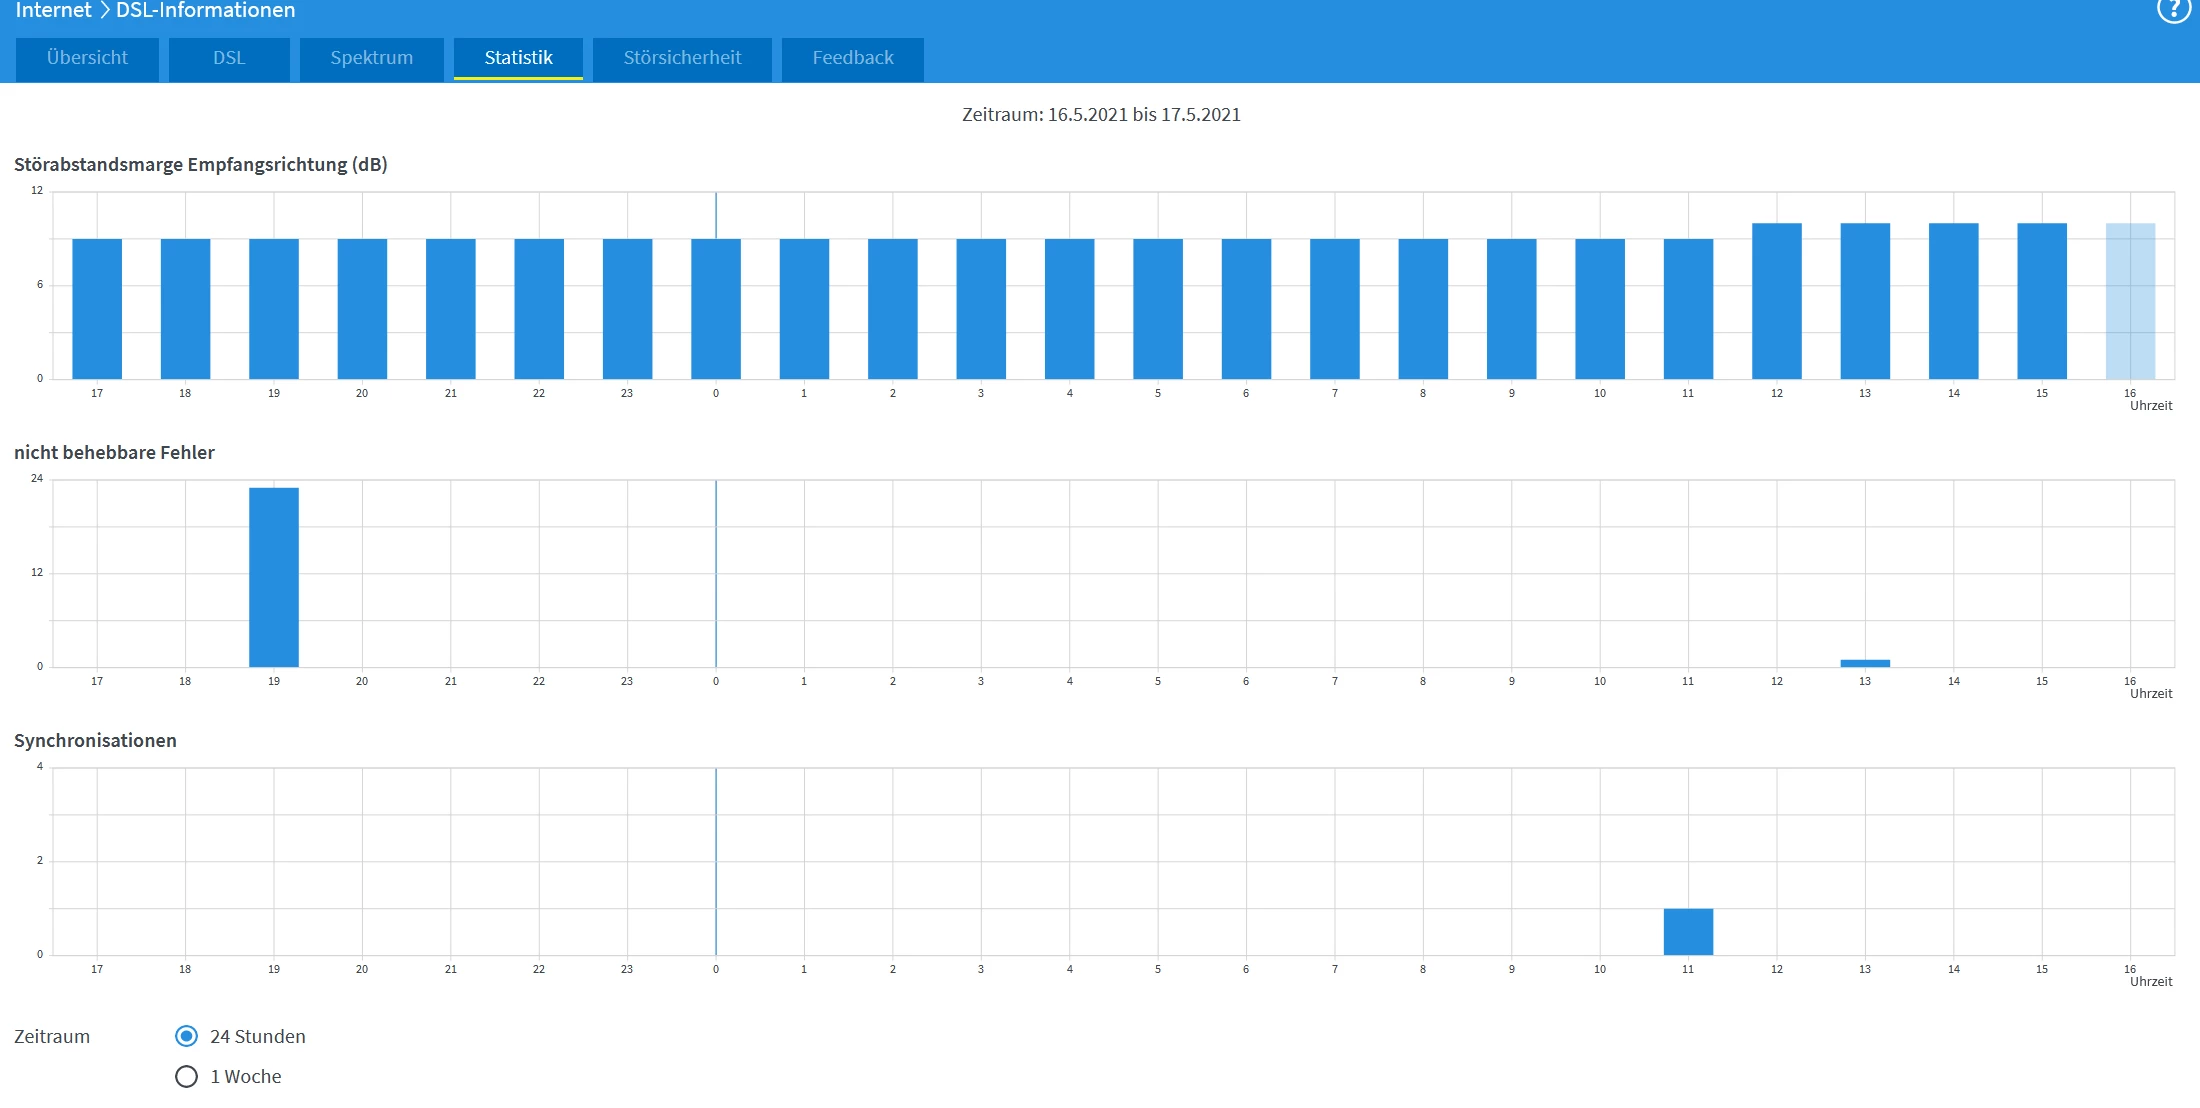Click the DSL-Informationen breadcrumb

[x=205, y=10]
